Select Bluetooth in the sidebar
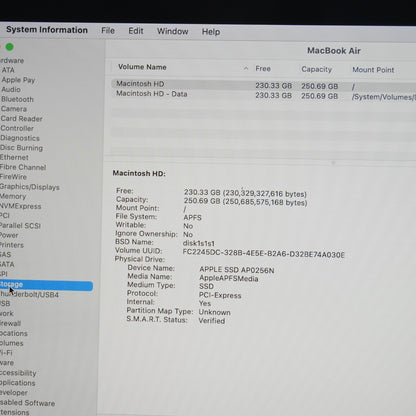The image size is (416, 416). [x=17, y=99]
